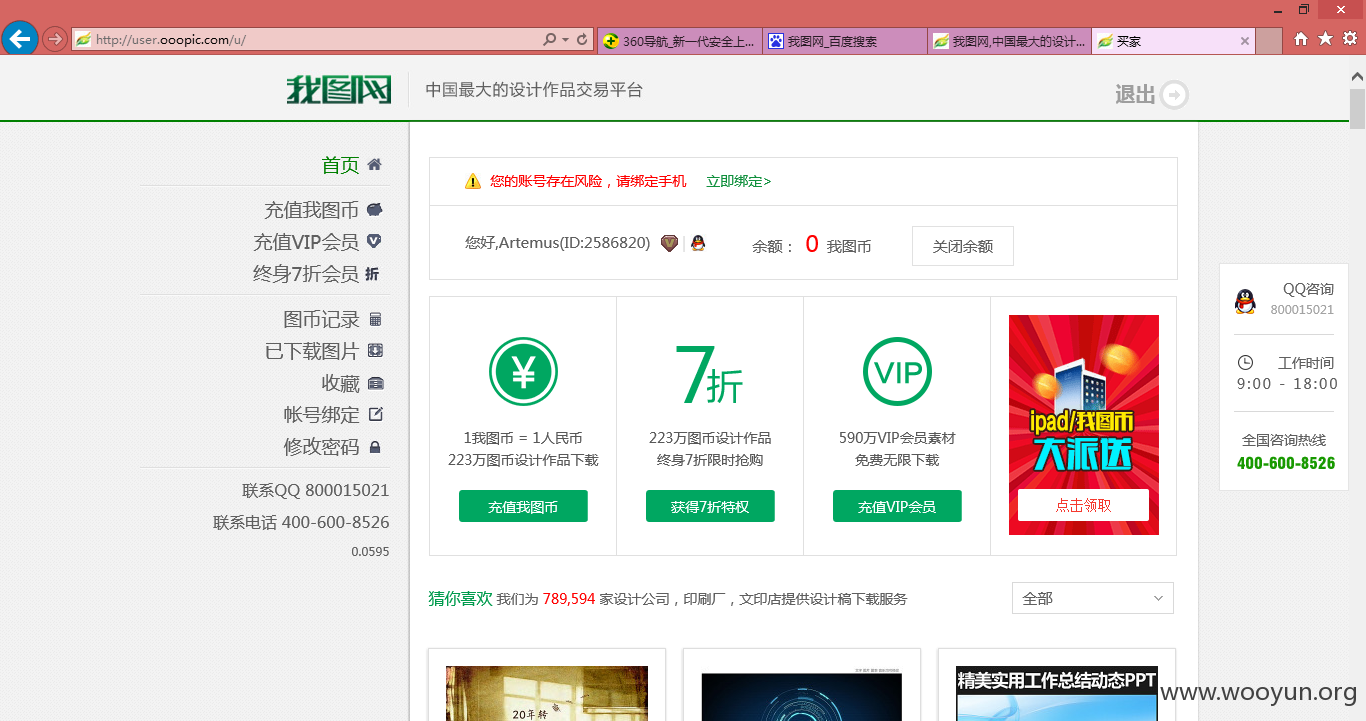This screenshot has height=721, width=1366.
Task: Switch to 我图网,中国最大的设计 tab
Action: click(x=1010, y=41)
